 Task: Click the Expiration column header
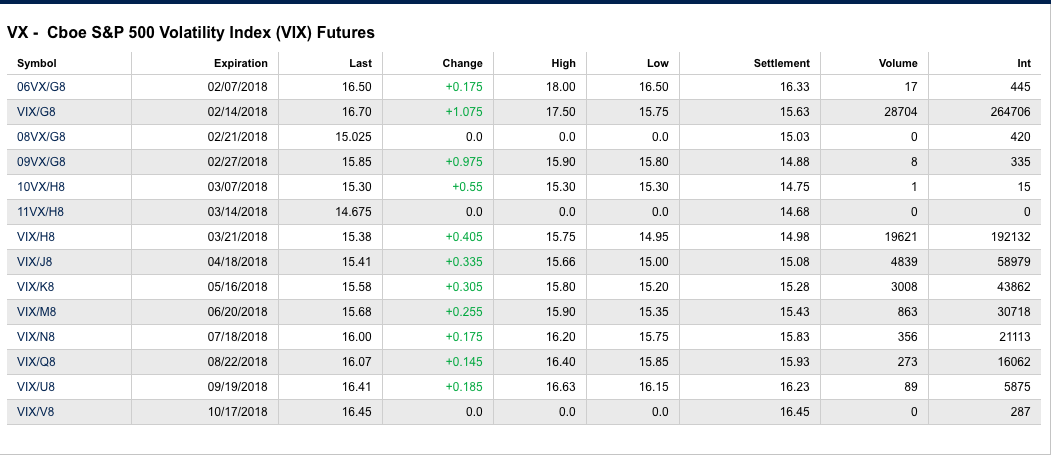(x=240, y=63)
